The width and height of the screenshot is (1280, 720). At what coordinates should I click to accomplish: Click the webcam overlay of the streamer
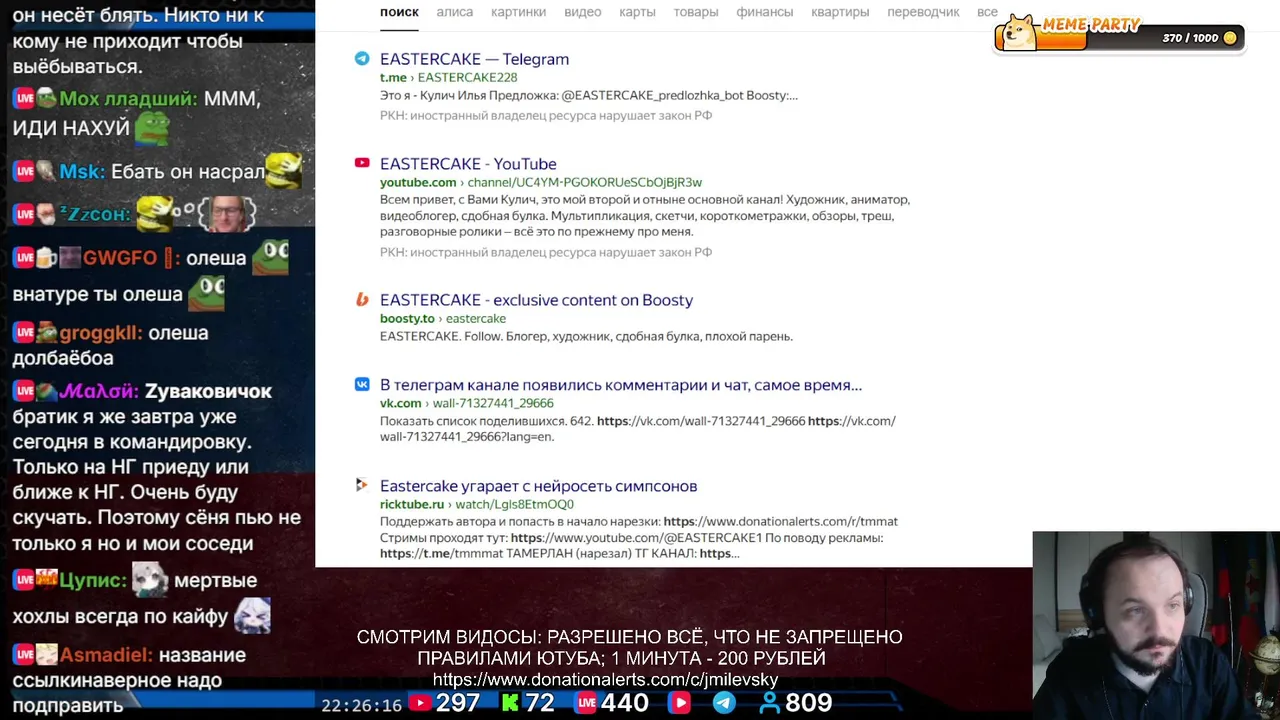pyautogui.click(x=1156, y=625)
